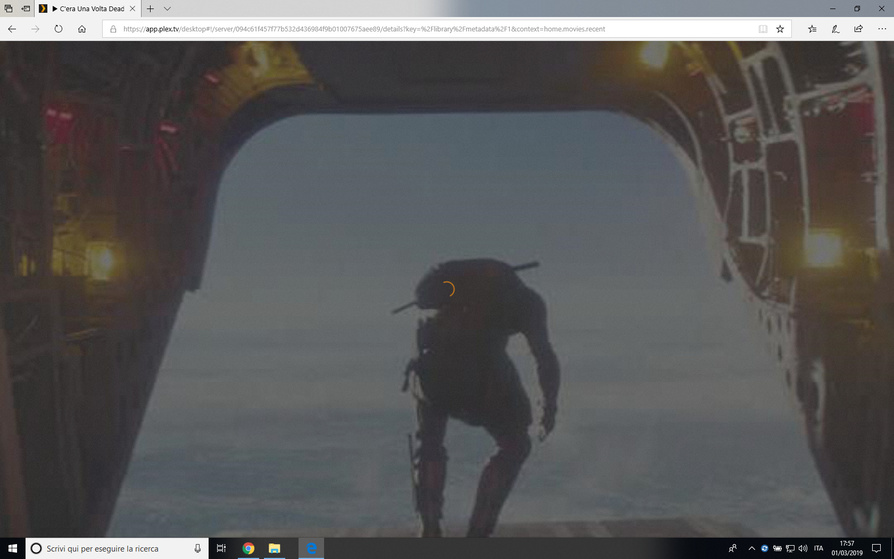Open the Action Center notifications
The image size is (894, 559).
pos(876,548)
